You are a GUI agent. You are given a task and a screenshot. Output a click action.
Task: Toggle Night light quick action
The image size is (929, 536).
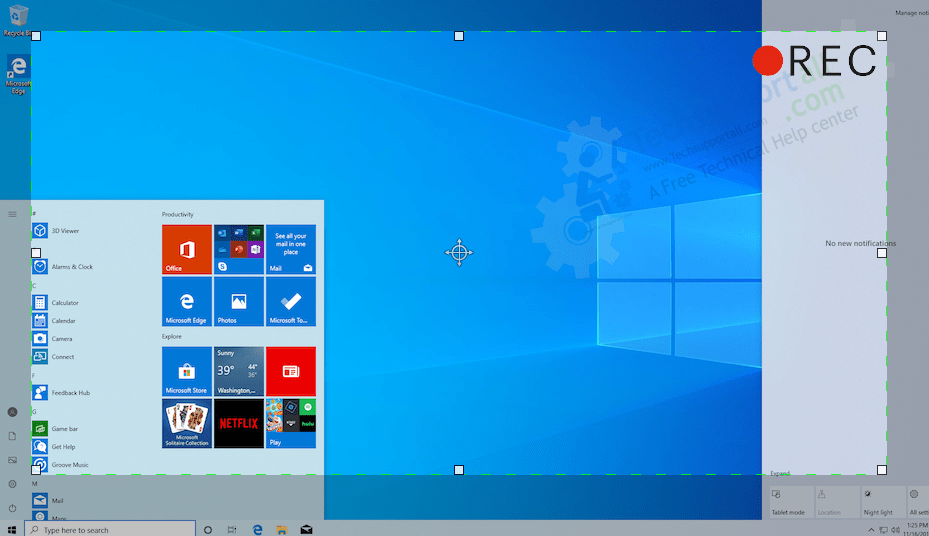tap(883, 502)
